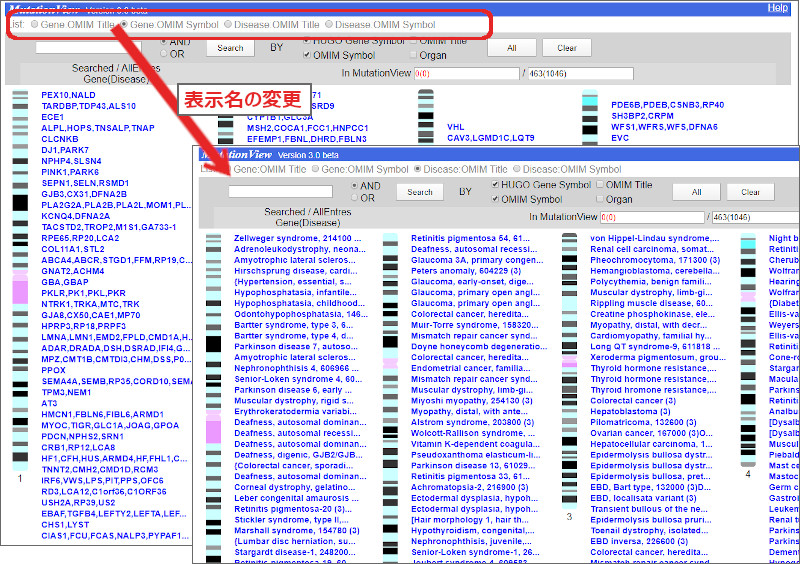
Task: Click MutationView logo in the foreground window title
Action: [x=236, y=155]
